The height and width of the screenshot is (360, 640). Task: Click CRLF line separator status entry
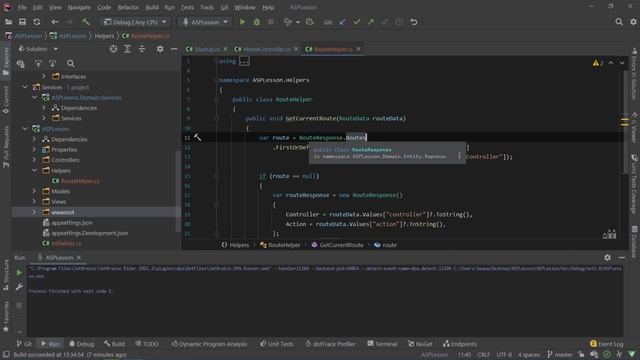pos(483,355)
